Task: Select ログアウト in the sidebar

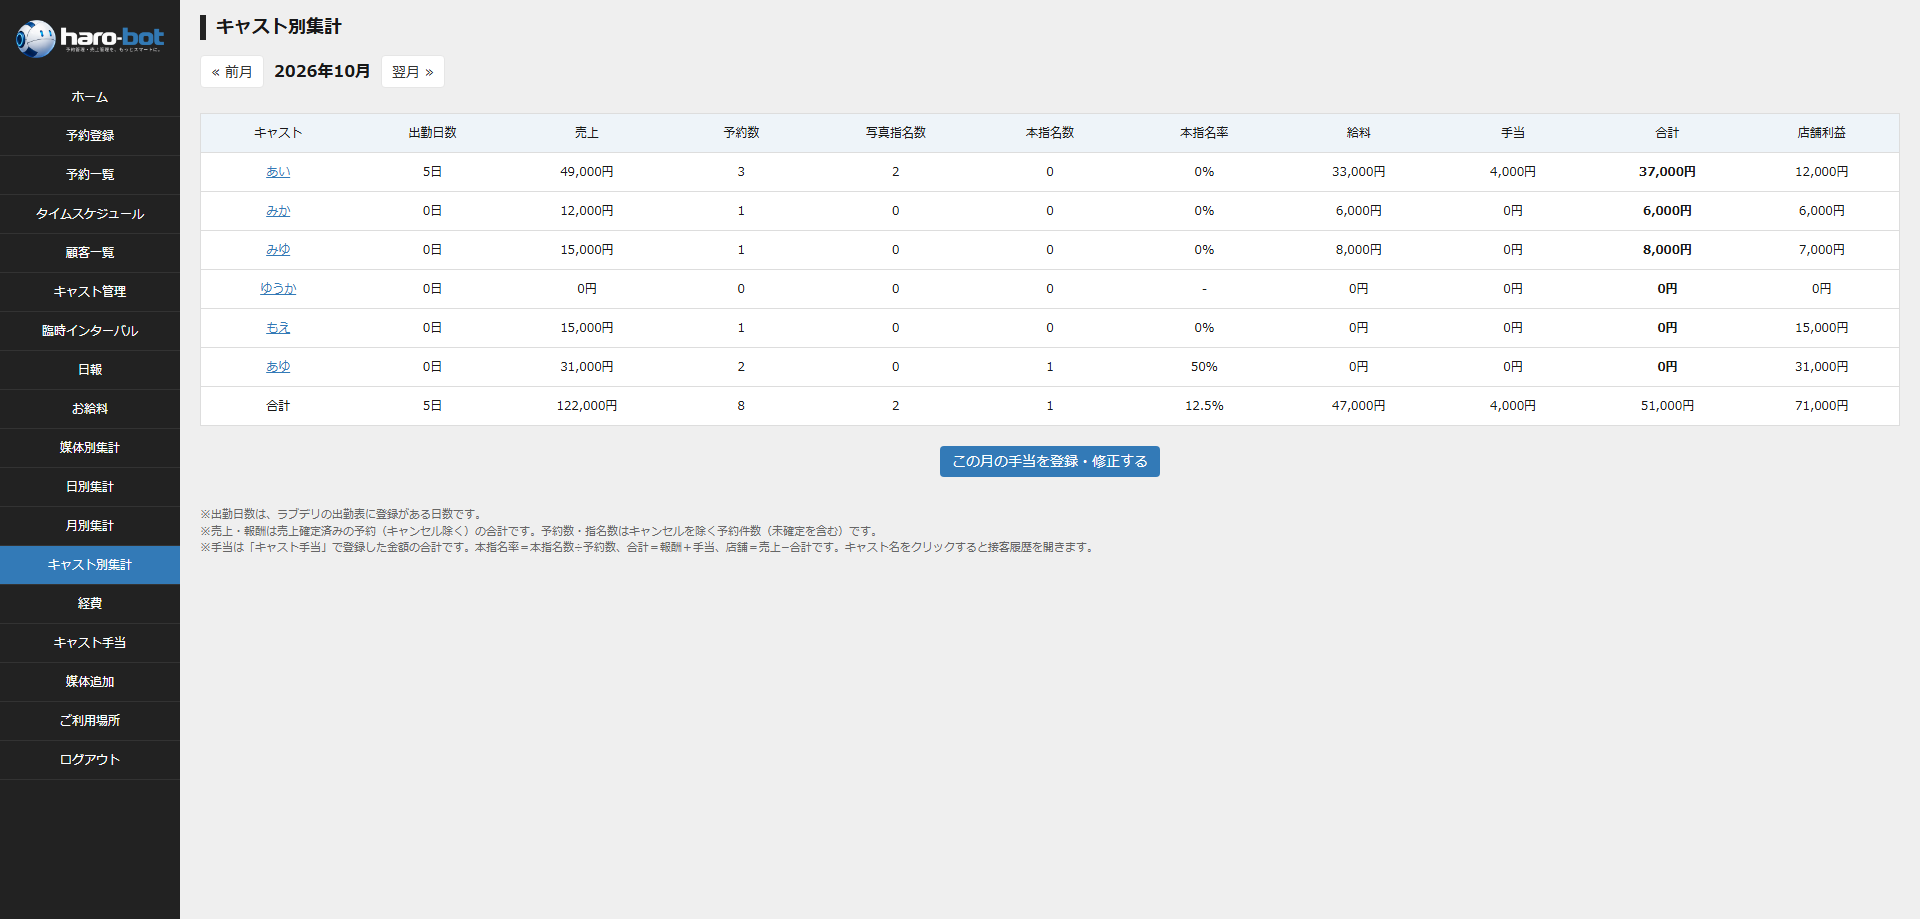Action: 90,760
